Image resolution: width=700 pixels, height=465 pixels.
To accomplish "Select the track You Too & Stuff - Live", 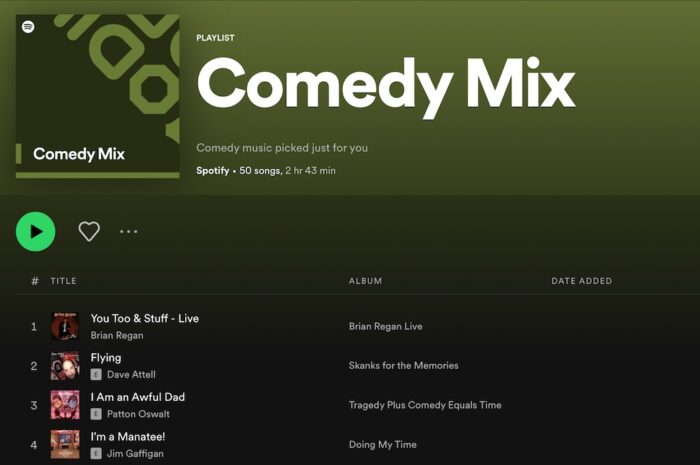I will 145,318.
